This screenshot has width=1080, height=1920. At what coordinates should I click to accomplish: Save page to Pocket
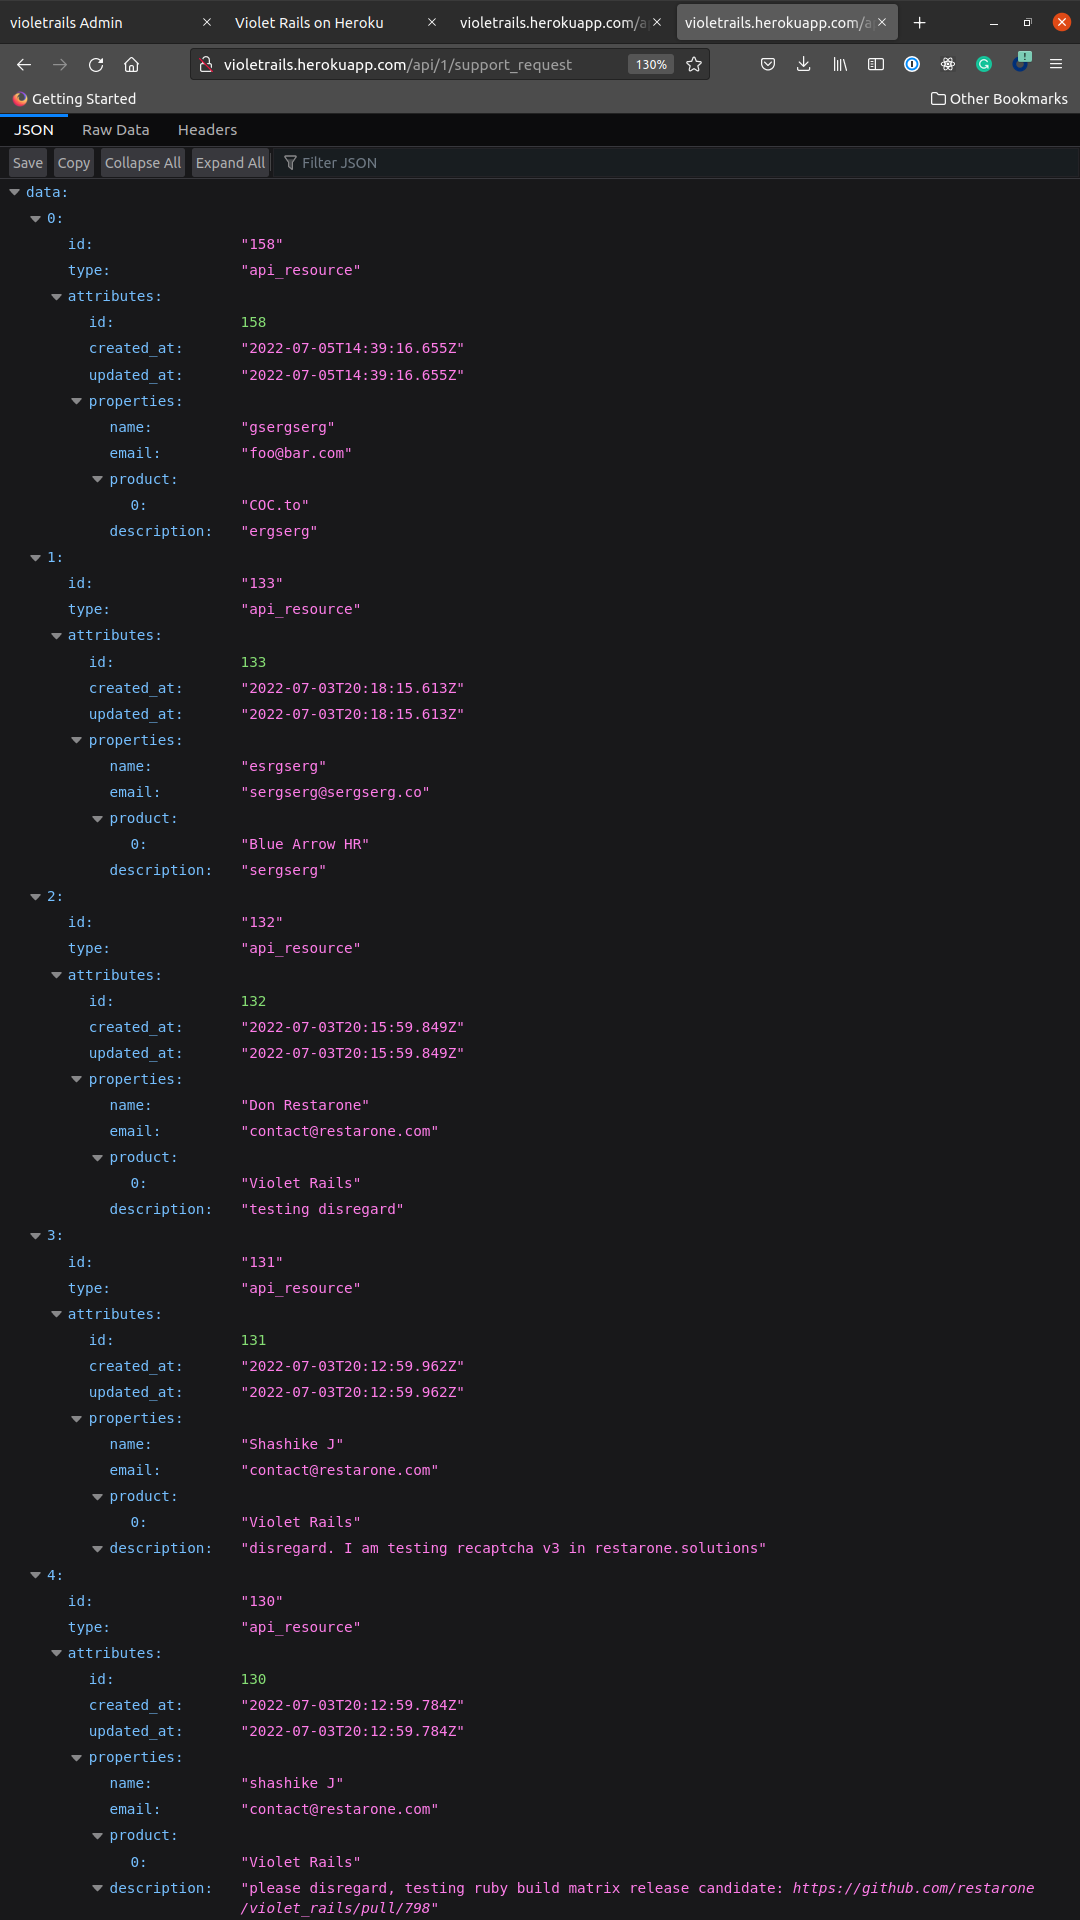point(767,63)
